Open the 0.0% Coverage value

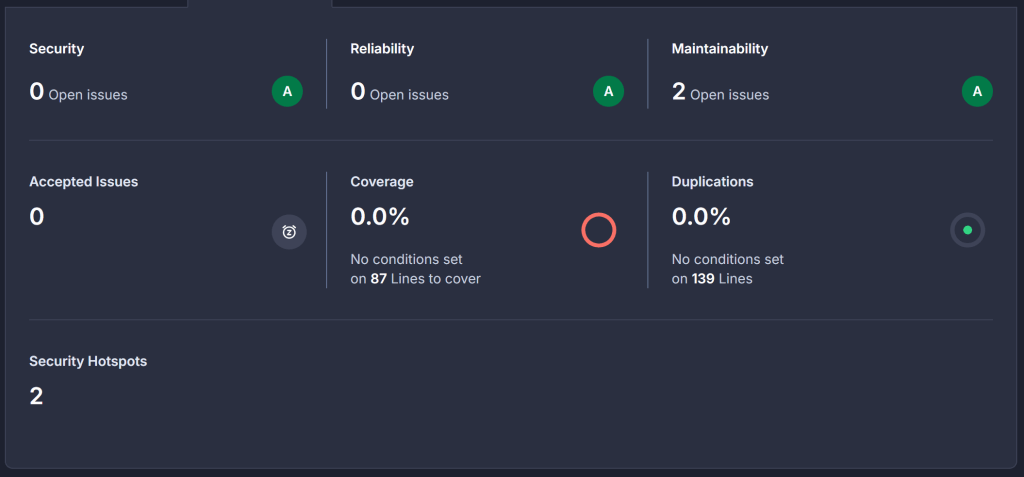click(380, 216)
